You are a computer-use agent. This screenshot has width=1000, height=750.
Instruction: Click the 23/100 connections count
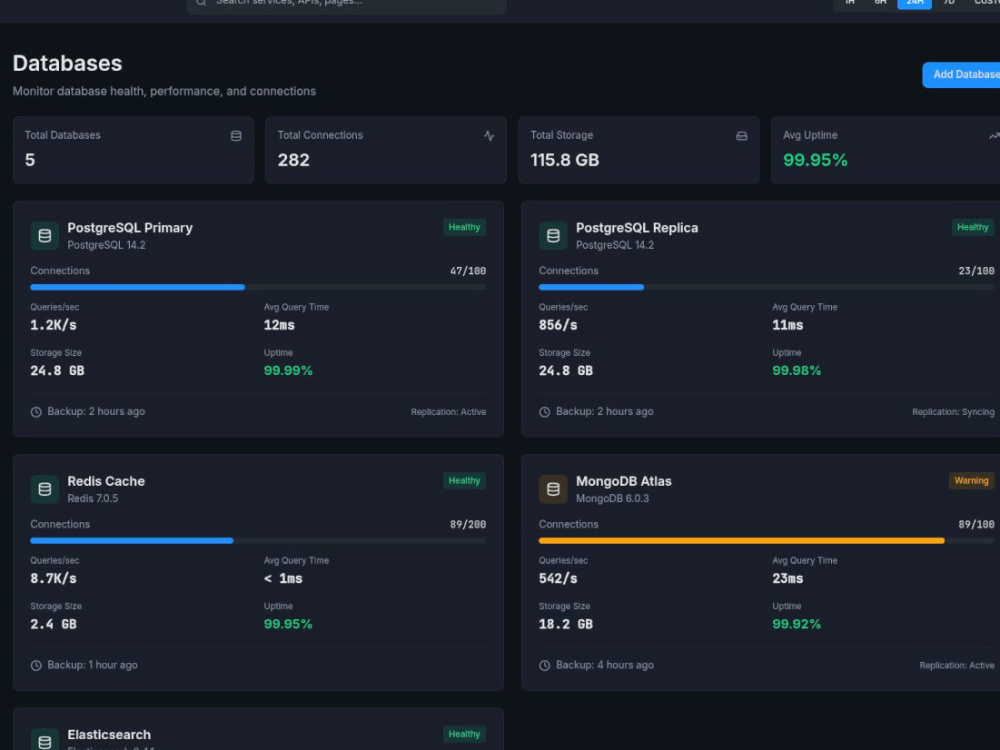[976, 271]
